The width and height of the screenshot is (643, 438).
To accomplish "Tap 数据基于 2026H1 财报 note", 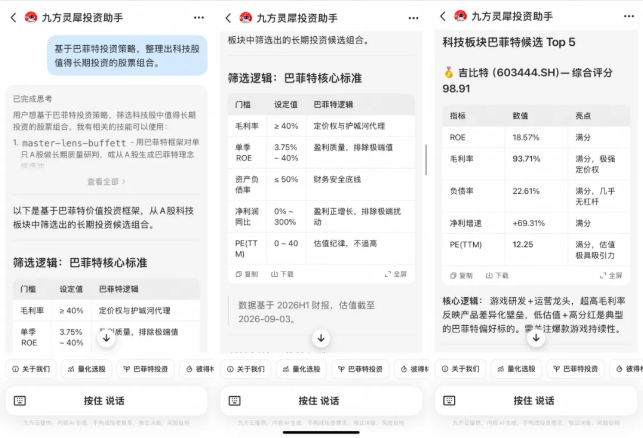I will click(x=307, y=312).
